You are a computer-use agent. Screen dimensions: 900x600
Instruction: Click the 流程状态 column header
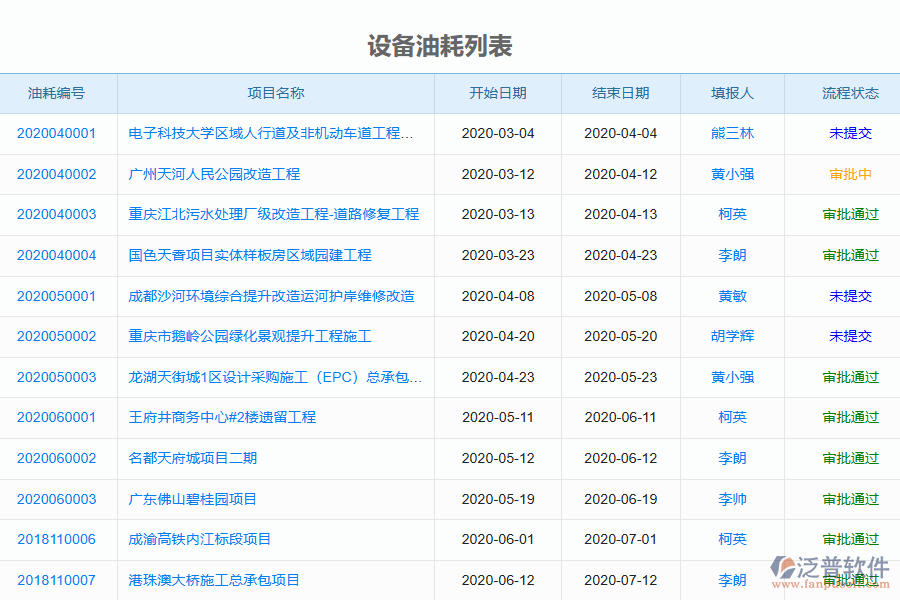851,93
